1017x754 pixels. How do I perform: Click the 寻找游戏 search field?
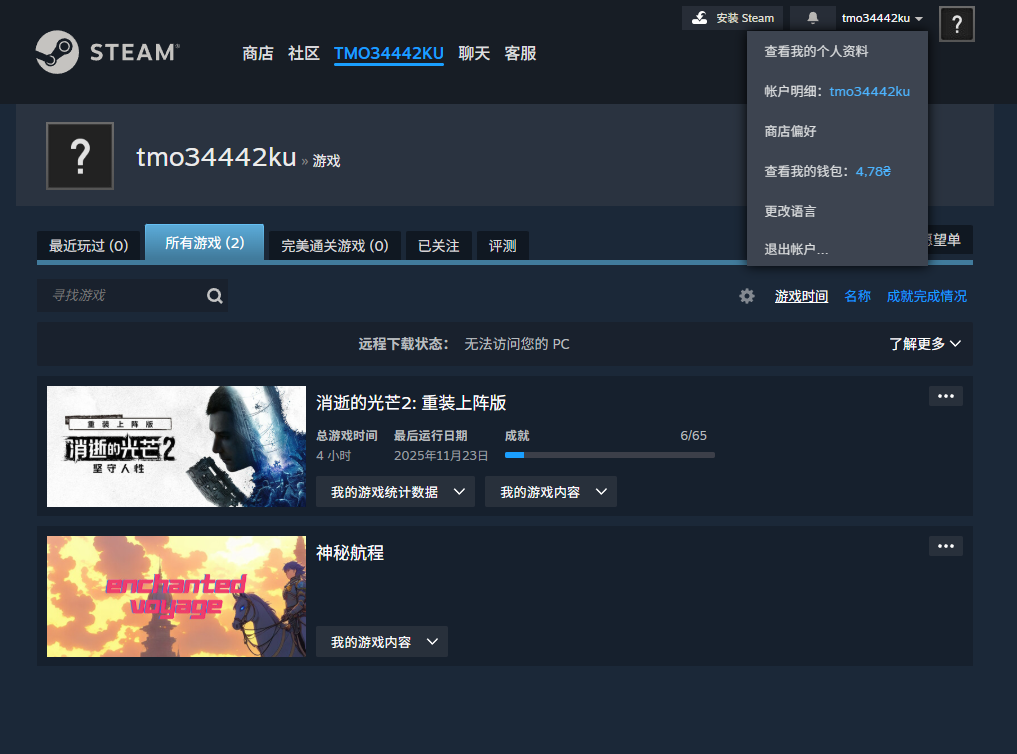pyautogui.click(x=120, y=295)
